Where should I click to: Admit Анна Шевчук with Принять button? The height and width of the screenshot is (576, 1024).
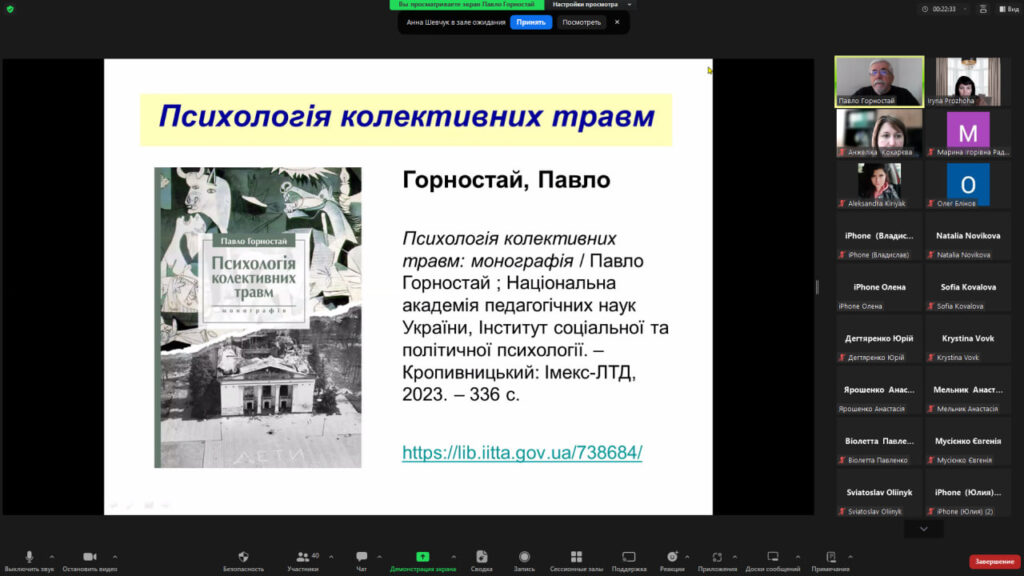(x=530, y=22)
